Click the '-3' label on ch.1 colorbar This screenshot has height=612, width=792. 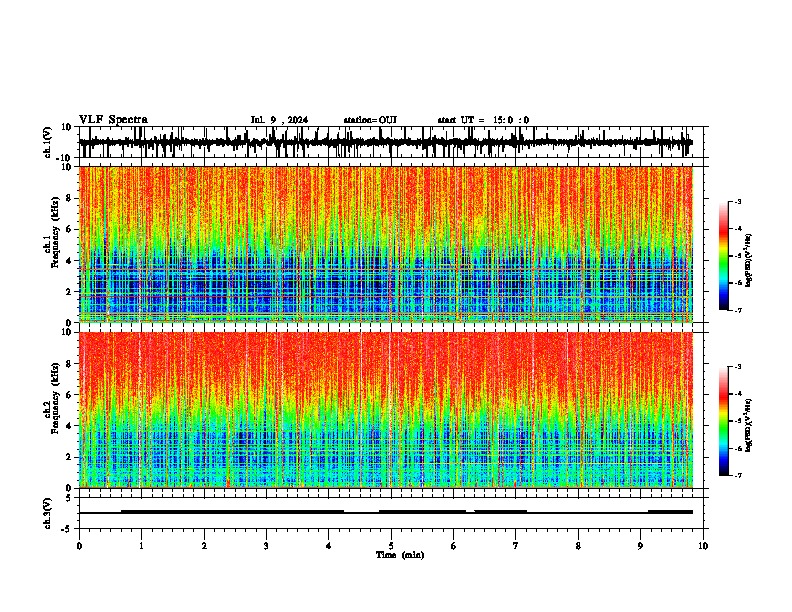click(737, 202)
